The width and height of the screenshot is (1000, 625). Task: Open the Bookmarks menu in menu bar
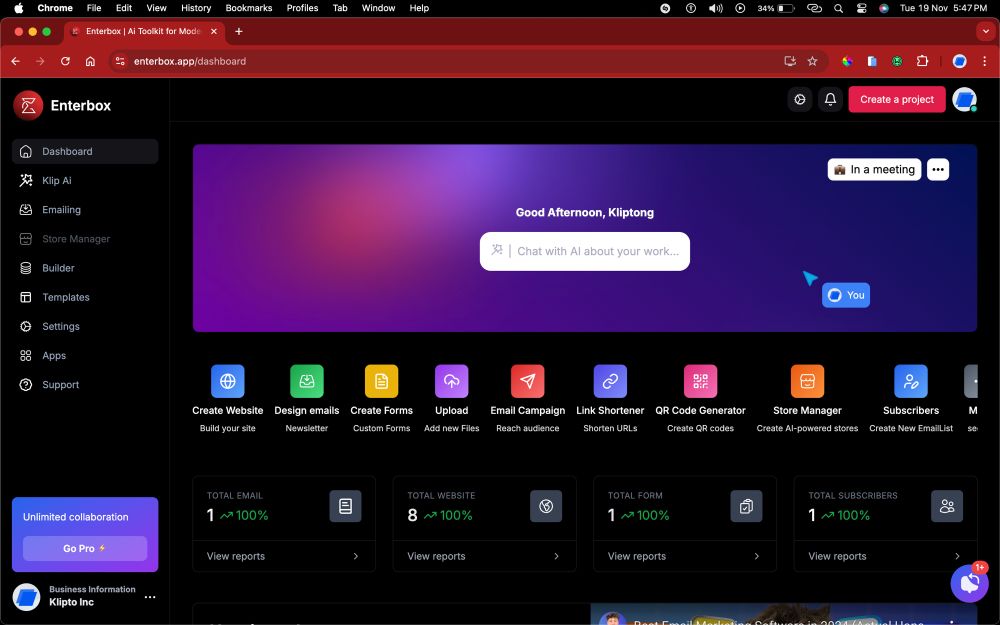click(249, 8)
